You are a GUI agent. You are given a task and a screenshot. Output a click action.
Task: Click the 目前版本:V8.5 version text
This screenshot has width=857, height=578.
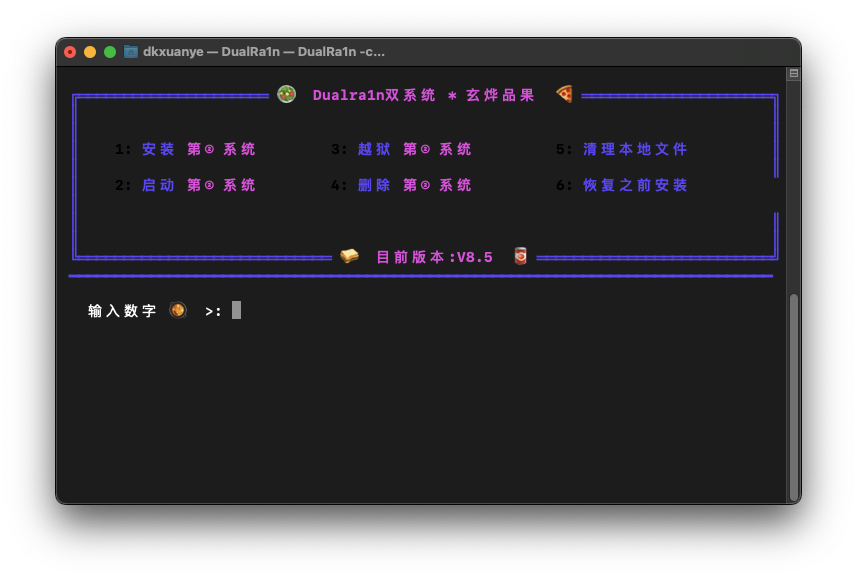(434, 257)
